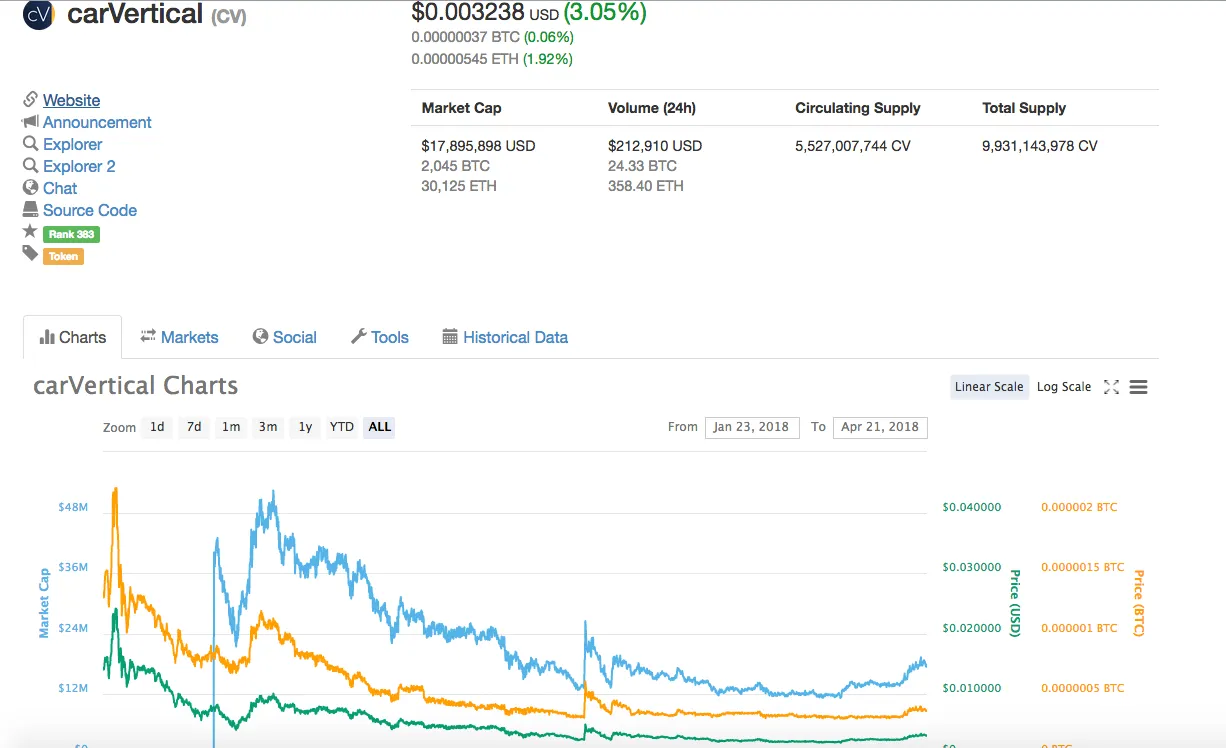1226x748 pixels.
Task: Switch to the Charts tab
Action: (x=72, y=337)
